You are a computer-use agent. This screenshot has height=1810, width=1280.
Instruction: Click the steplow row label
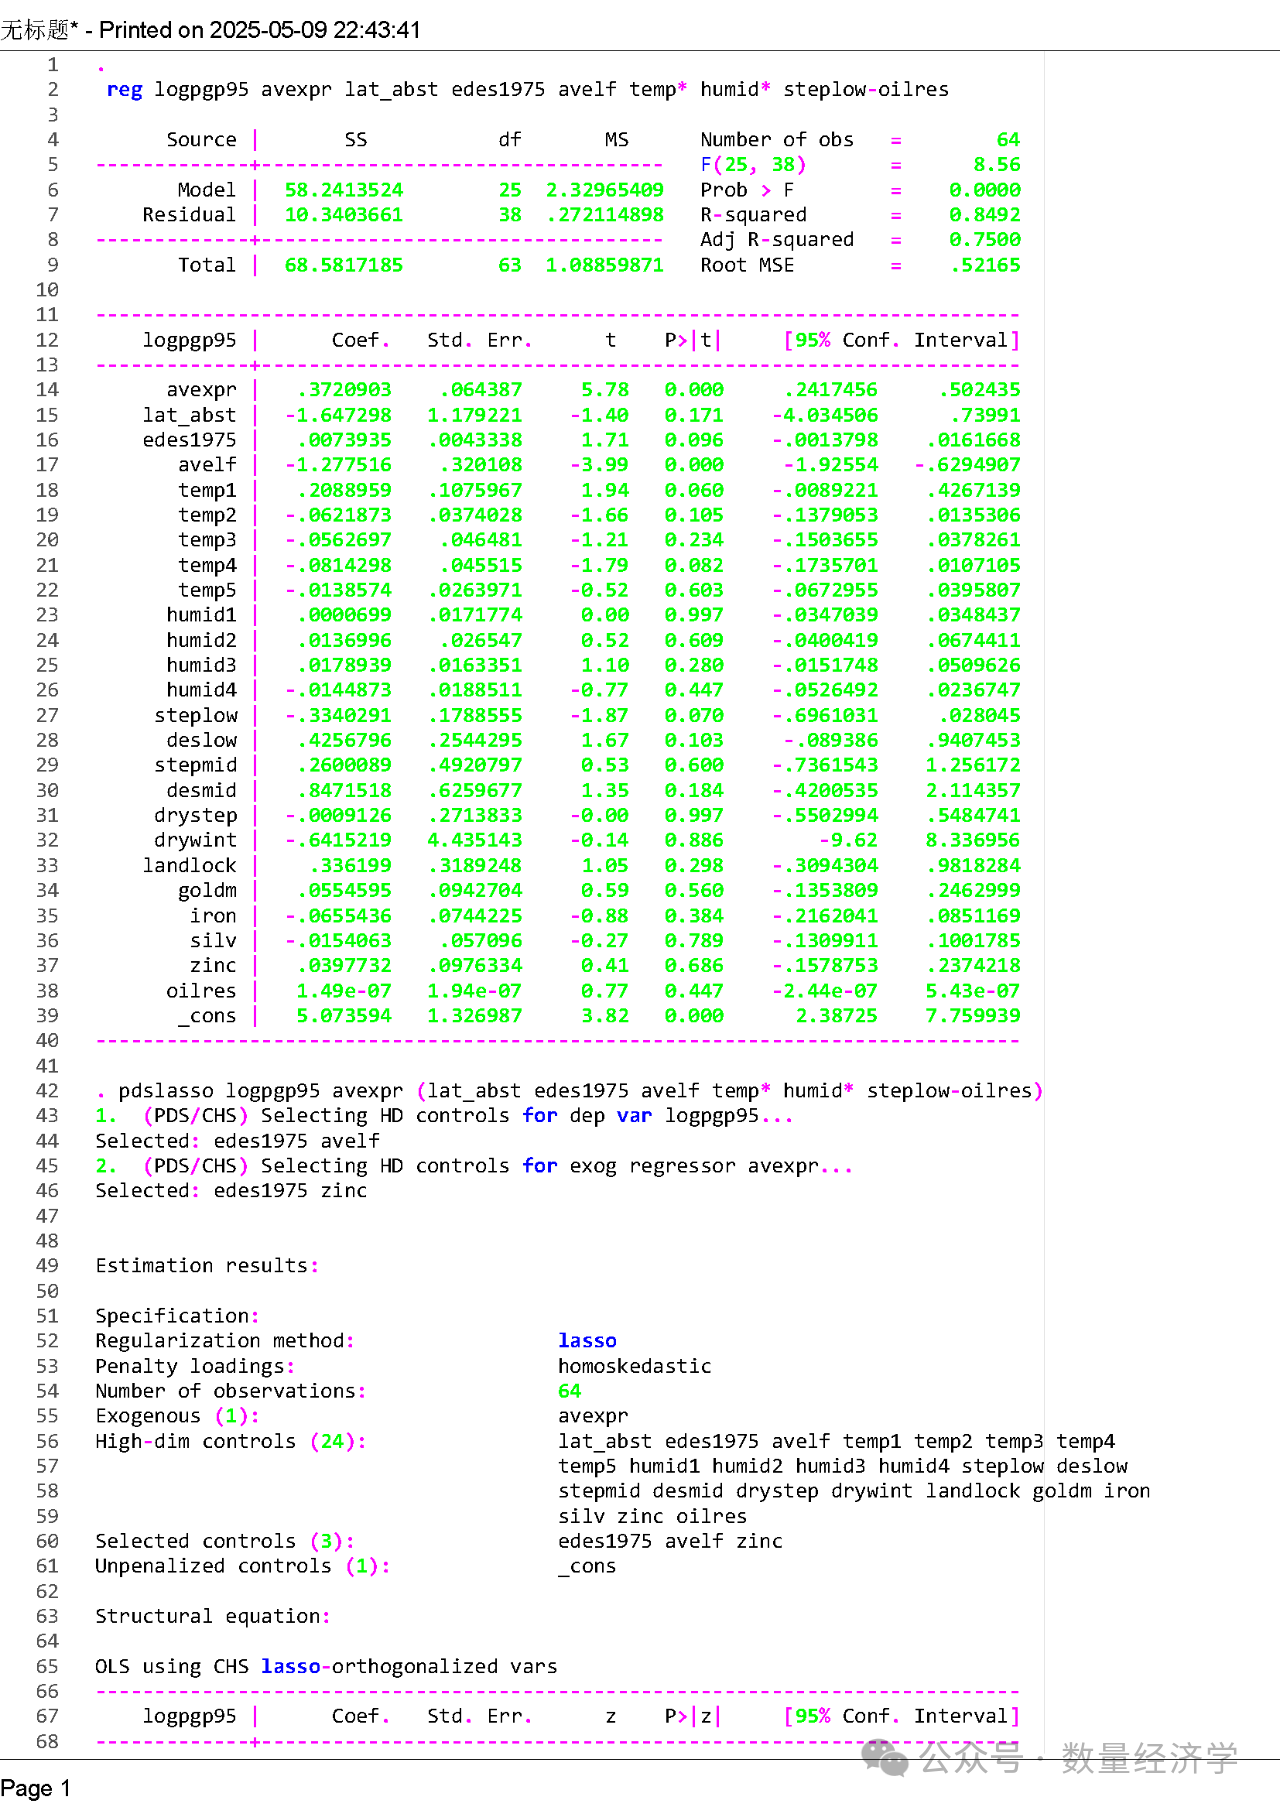coord(196,715)
